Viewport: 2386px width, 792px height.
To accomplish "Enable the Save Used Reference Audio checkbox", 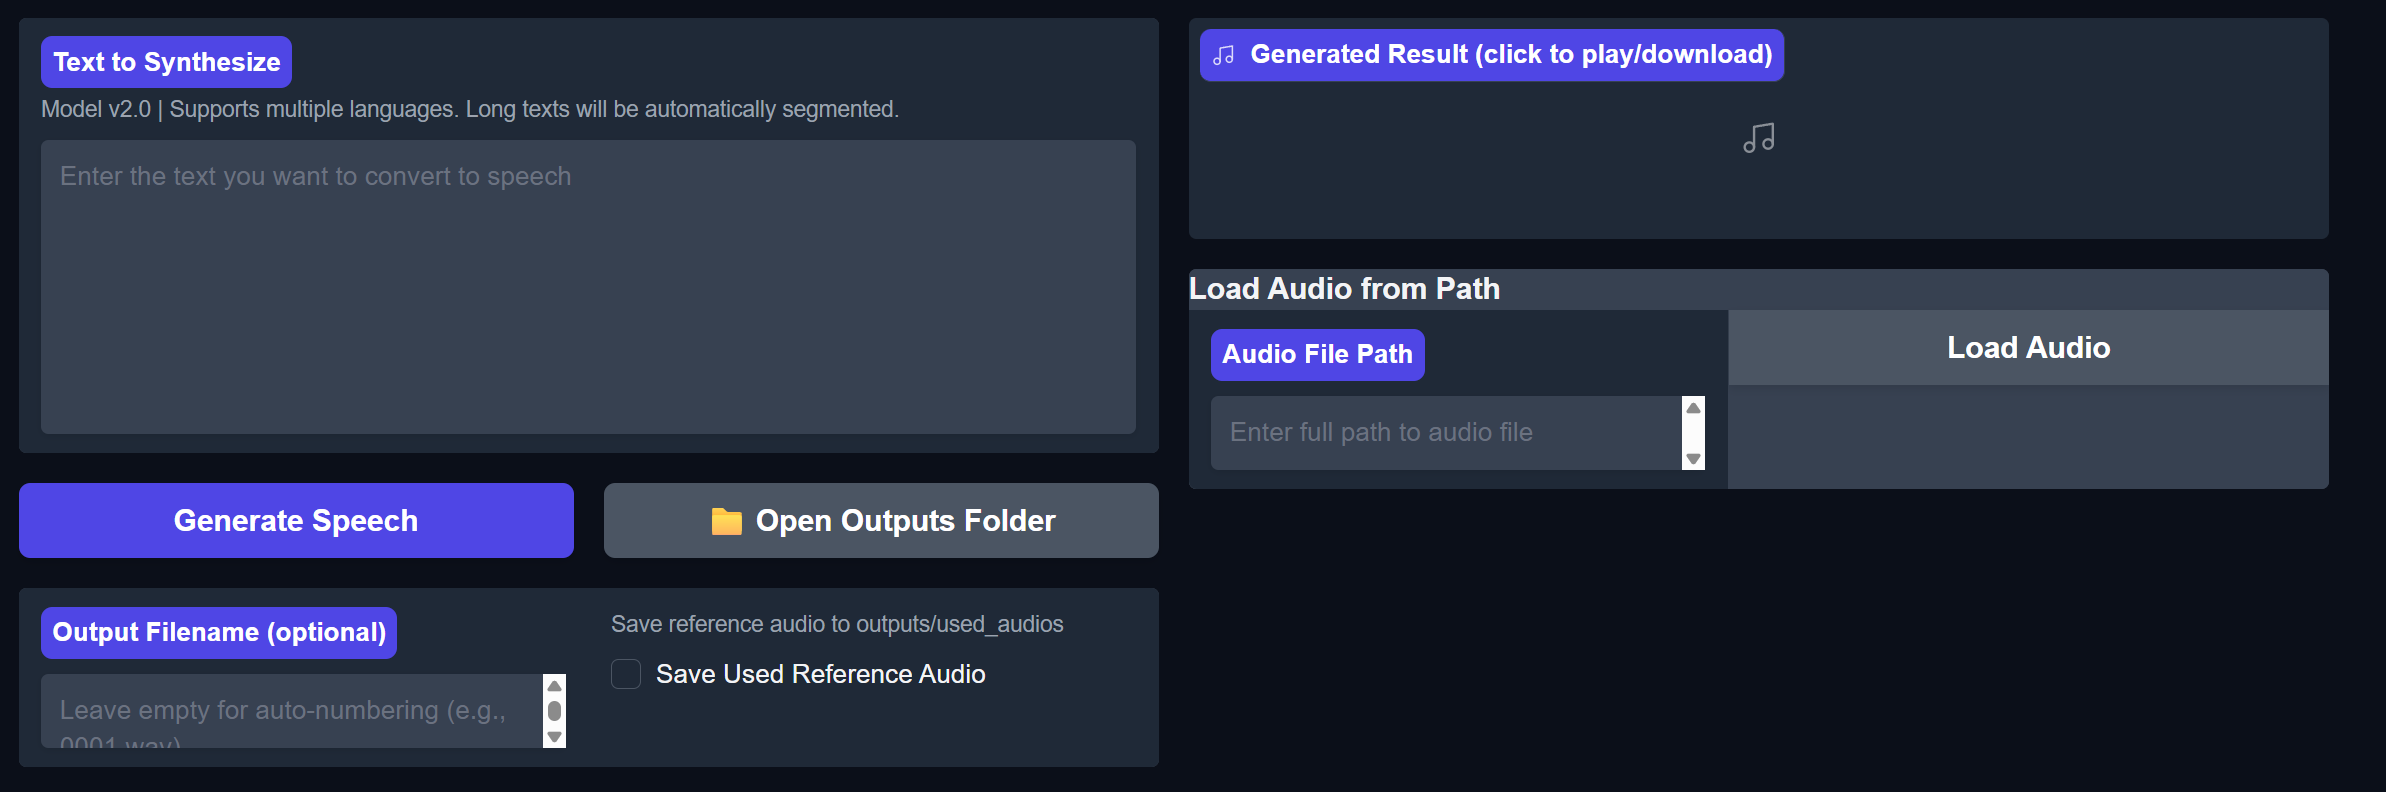I will pos(626,674).
